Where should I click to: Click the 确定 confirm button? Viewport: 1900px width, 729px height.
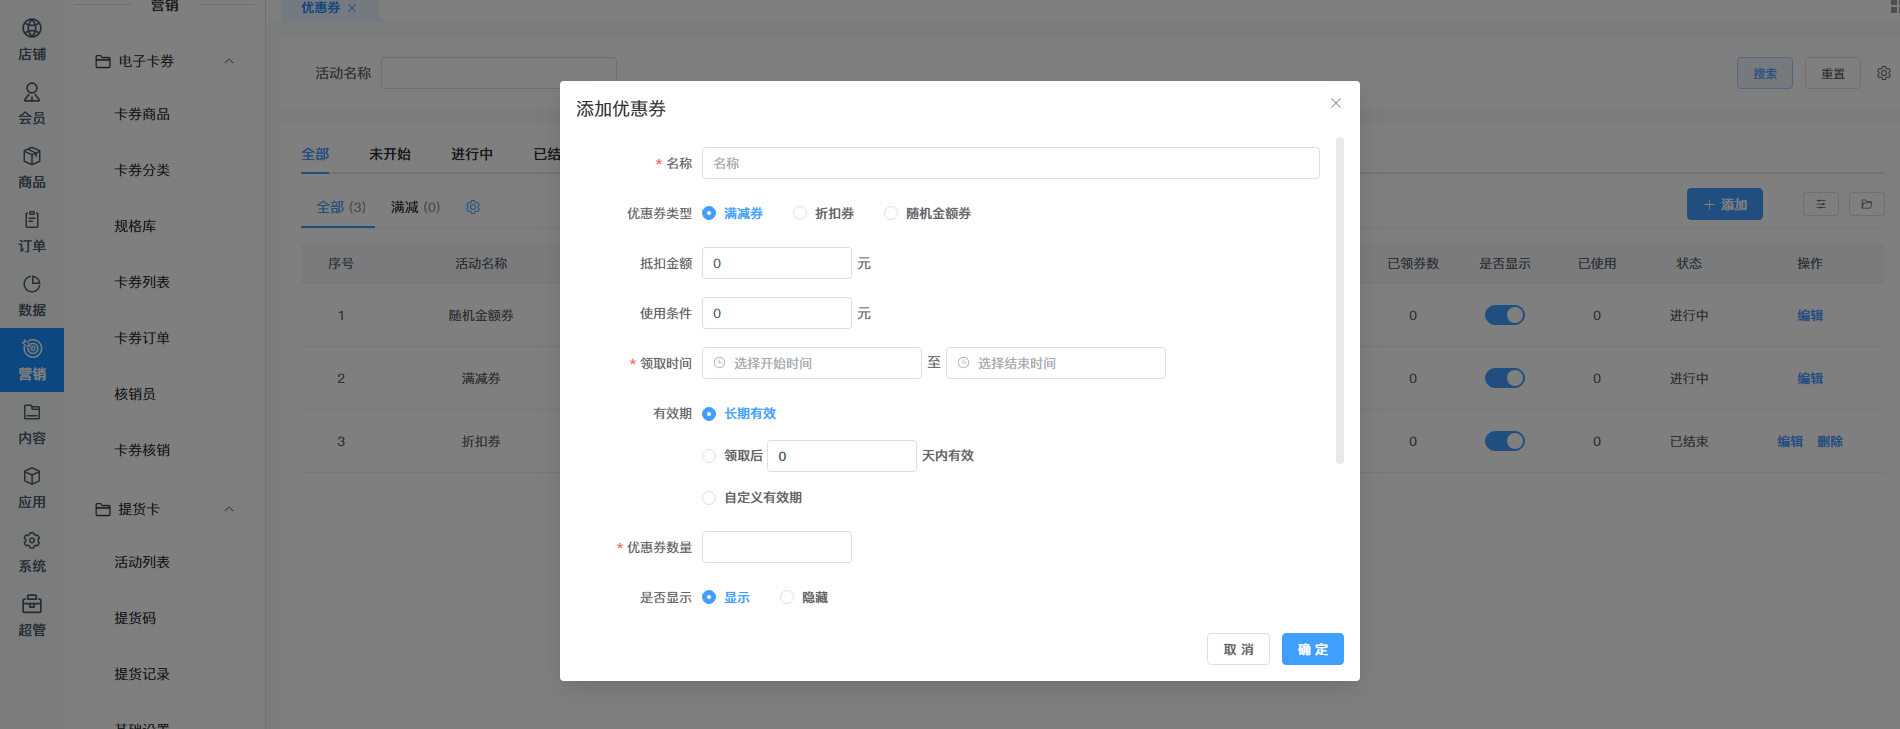pyautogui.click(x=1313, y=649)
